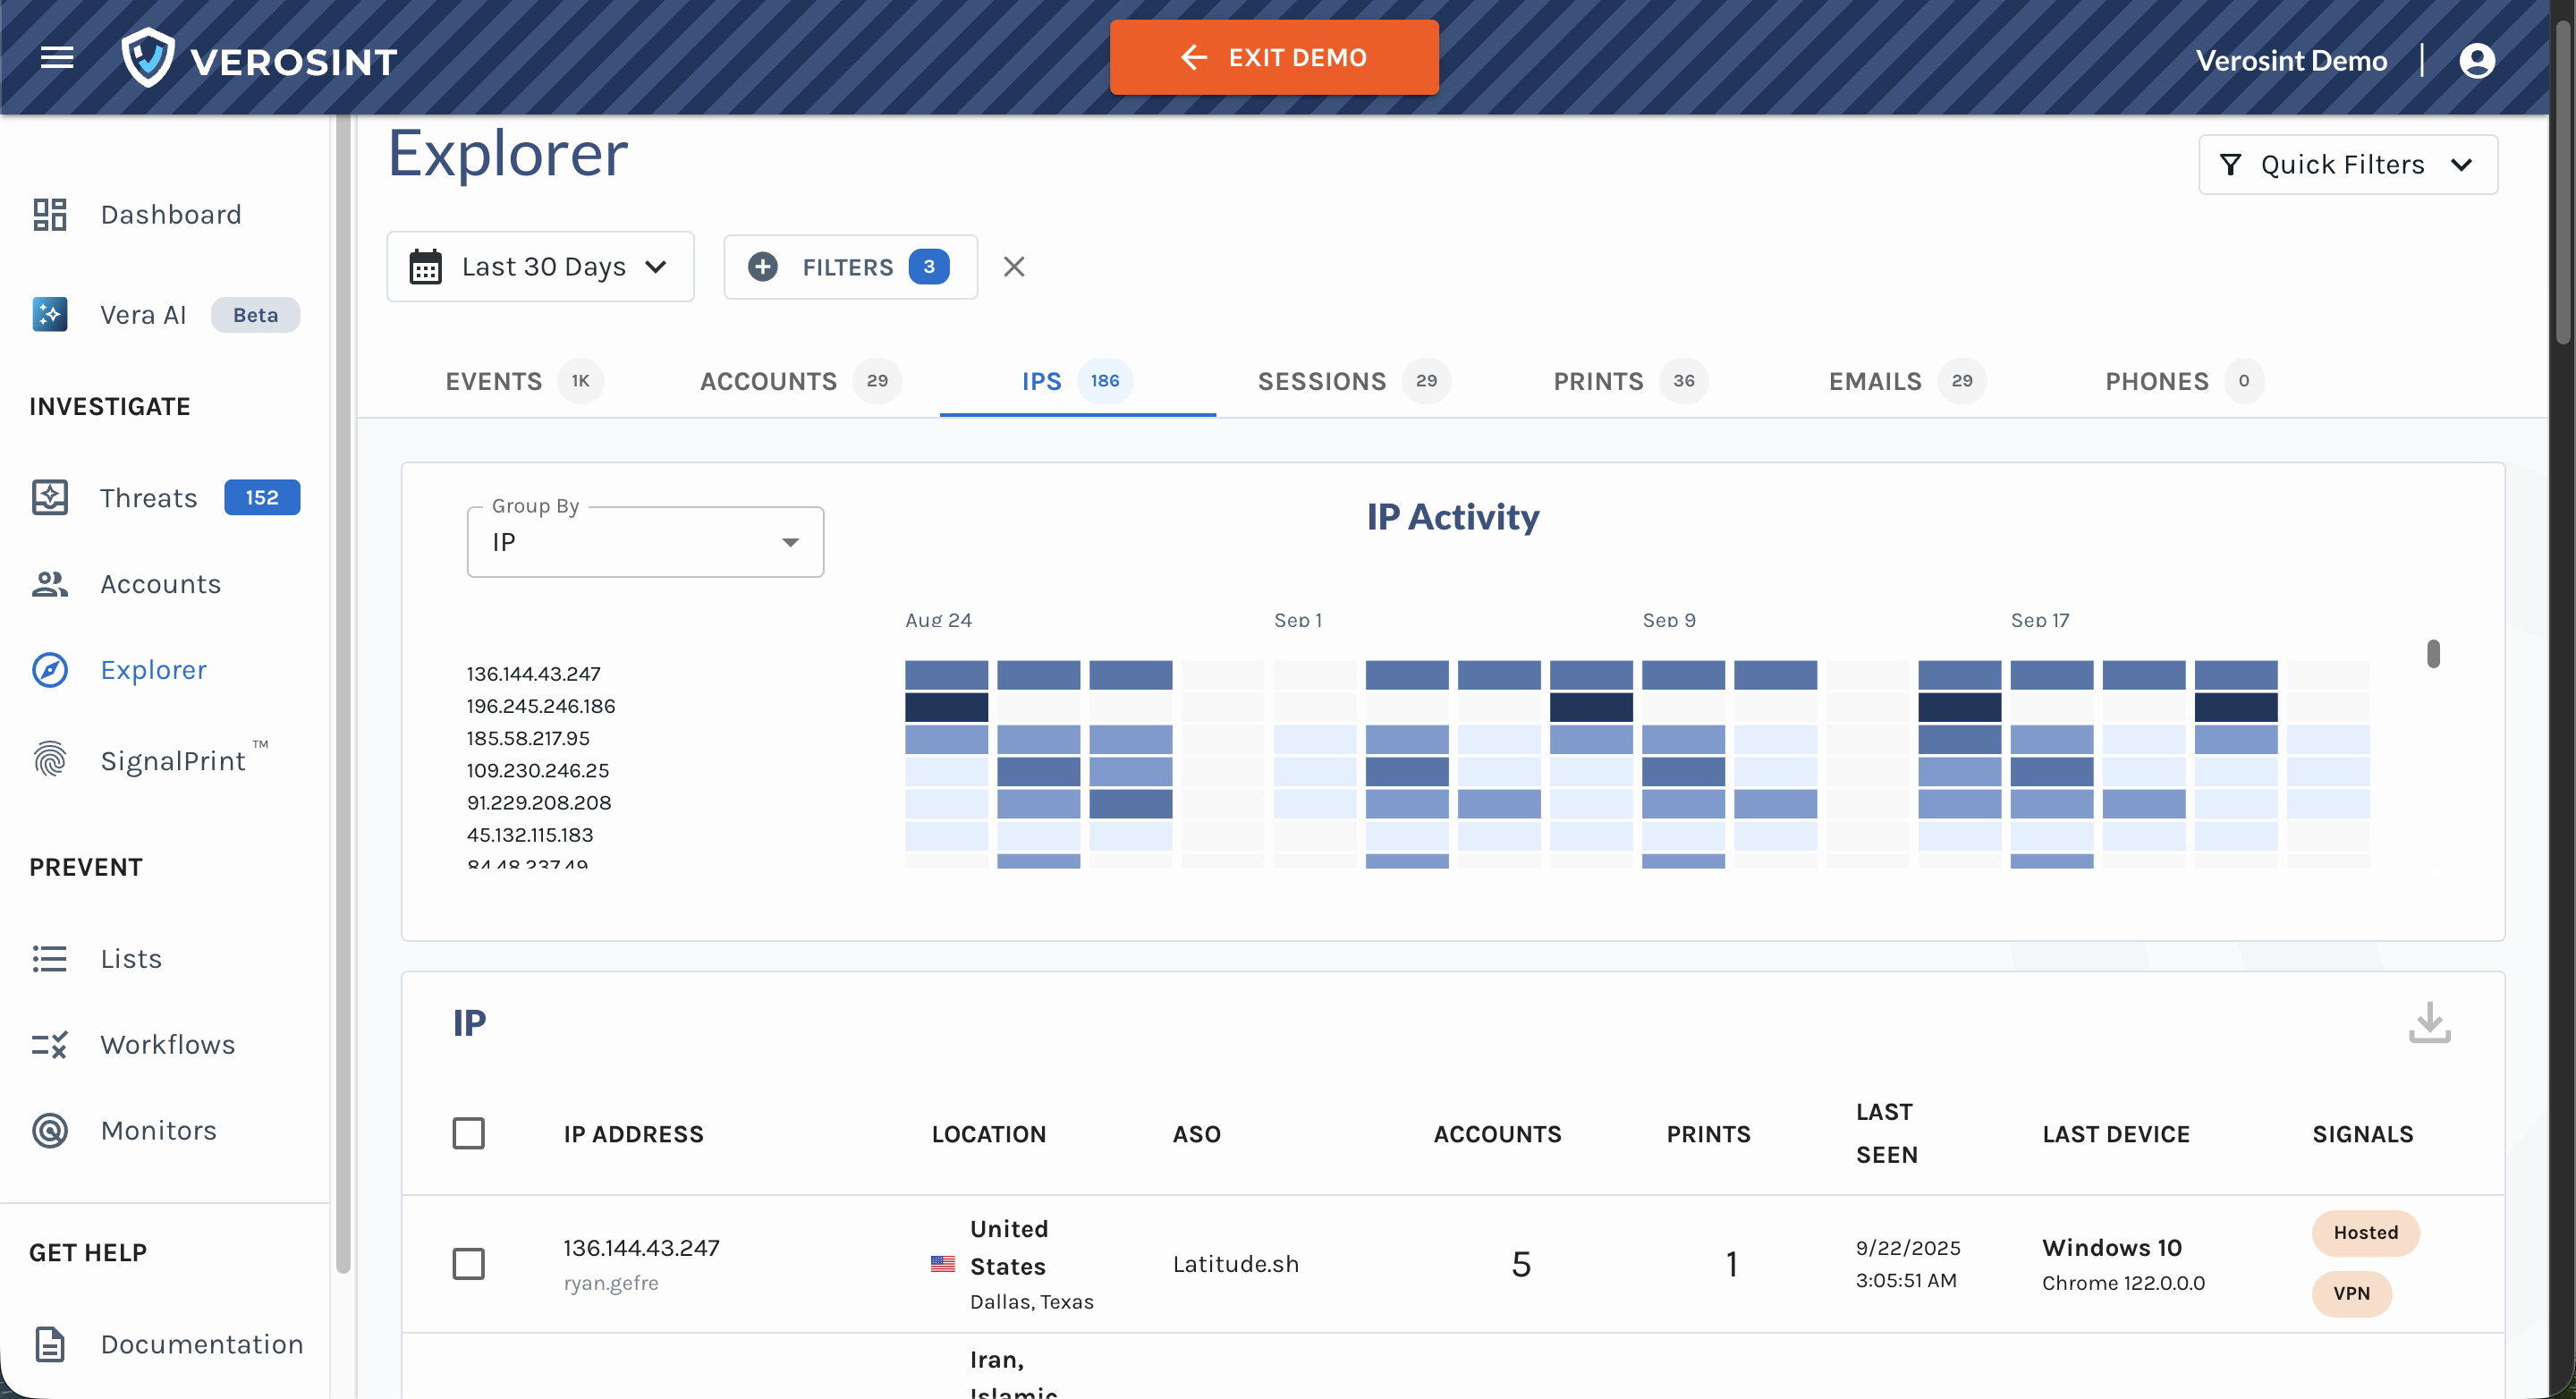Click the Vera AI sparkle icon
The height and width of the screenshot is (1399, 2576).
[49, 315]
